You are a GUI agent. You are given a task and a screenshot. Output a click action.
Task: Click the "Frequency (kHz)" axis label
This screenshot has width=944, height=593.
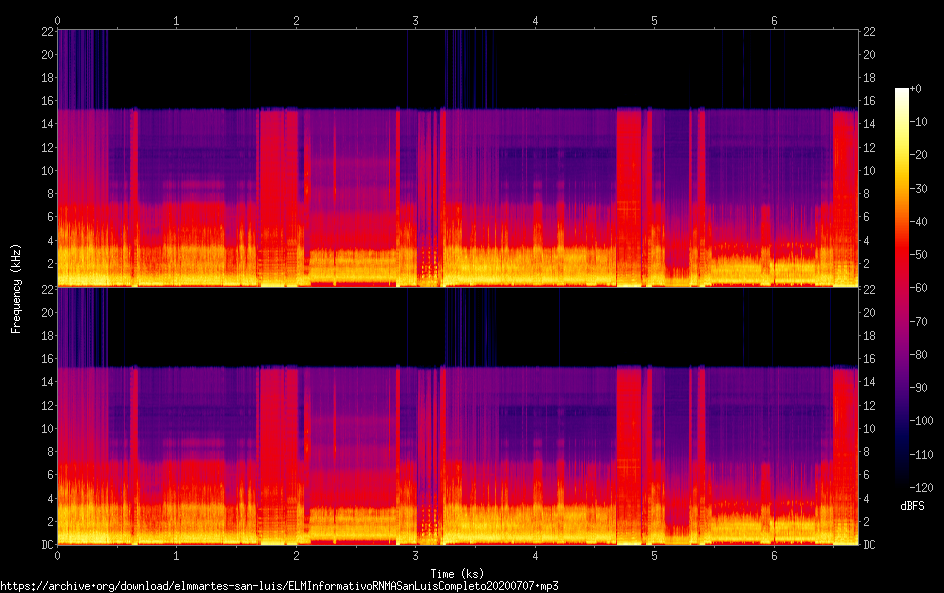pos(16,289)
